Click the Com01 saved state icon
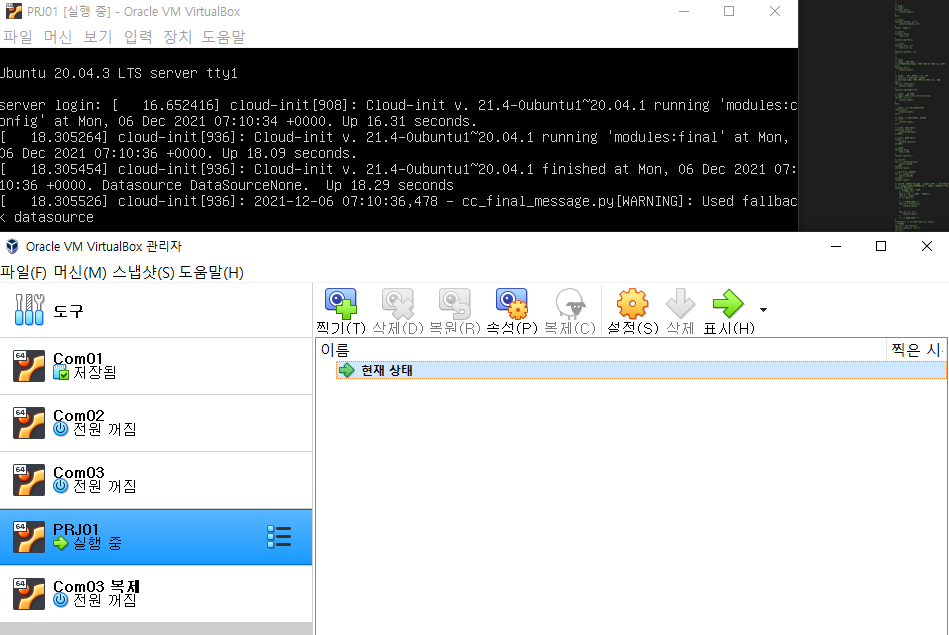Viewport: 949px width, 635px height. tap(61, 373)
